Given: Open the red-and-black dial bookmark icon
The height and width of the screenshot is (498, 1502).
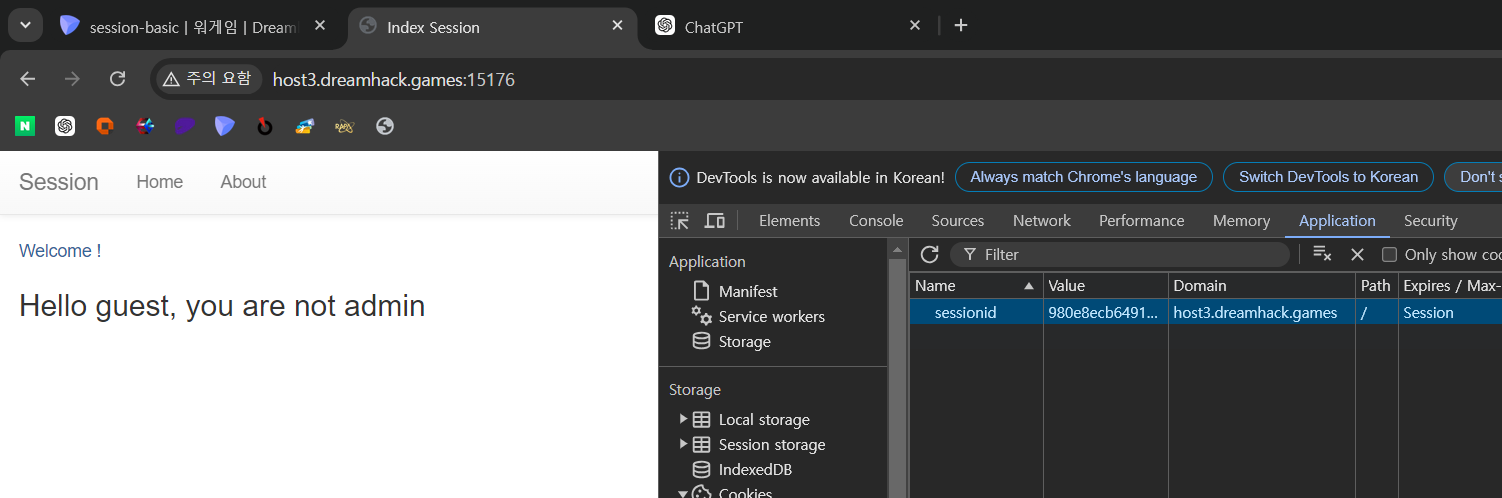Looking at the screenshot, I should 265,126.
